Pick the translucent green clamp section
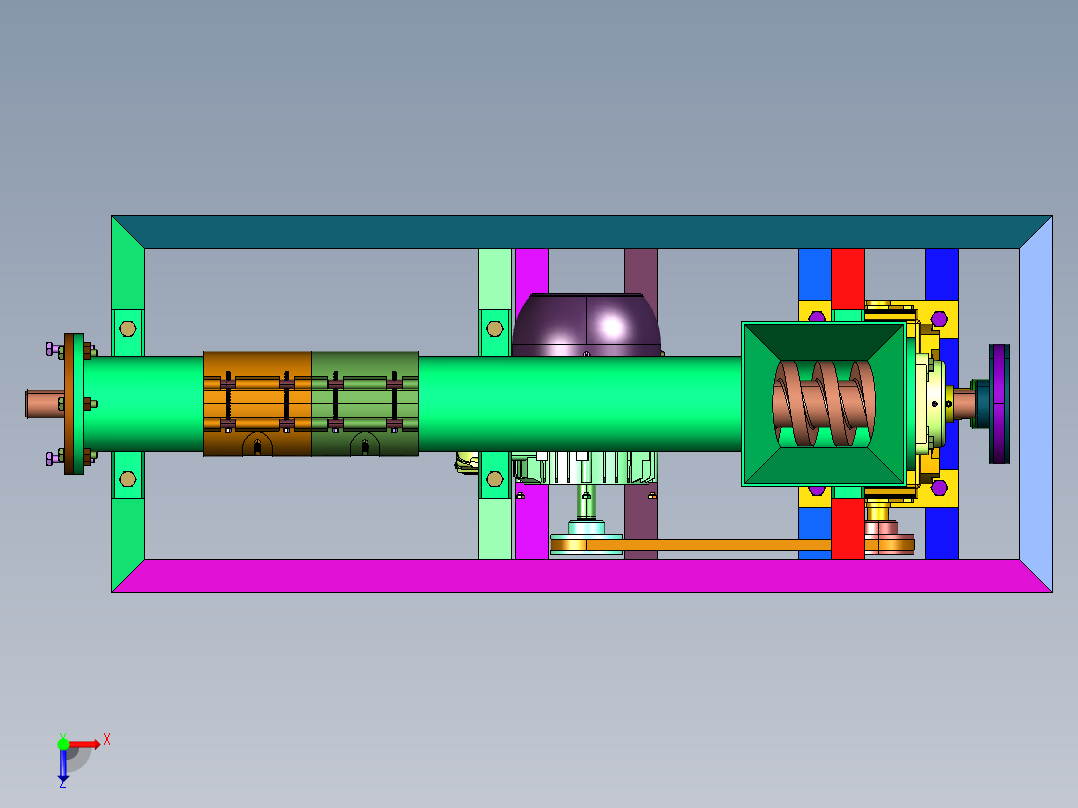Image resolution: width=1078 pixels, height=808 pixels. pyautogui.click(x=365, y=404)
